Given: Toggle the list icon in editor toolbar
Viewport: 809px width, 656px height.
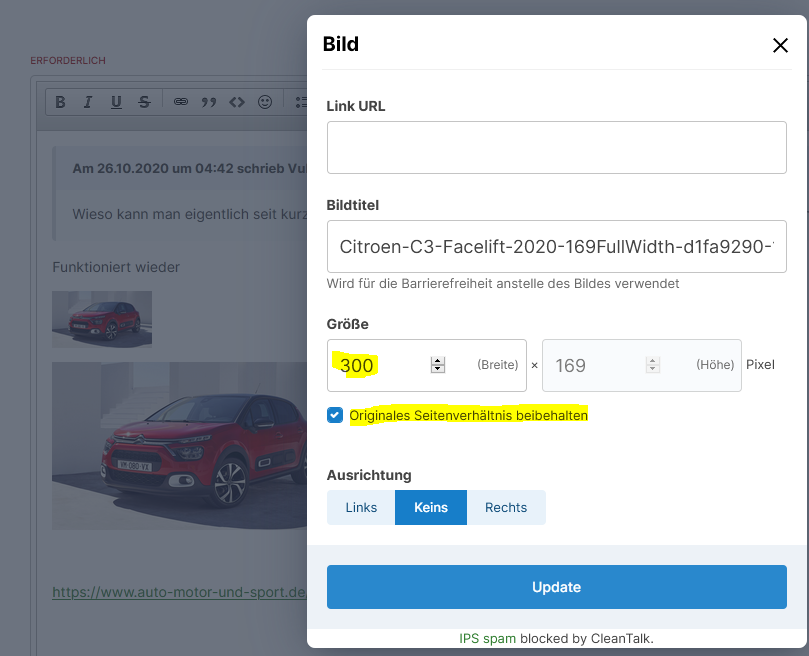Looking at the screenshot, I should 301,102.
